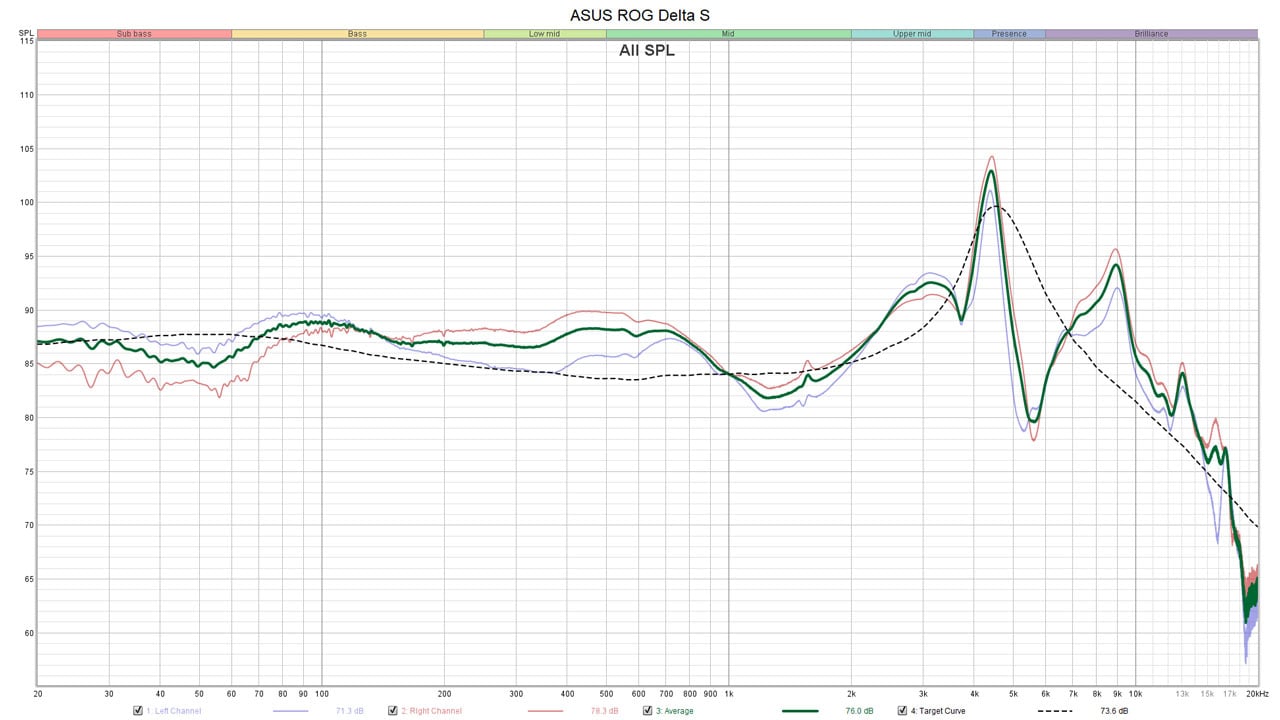Click the 3: Average legend label
The width and height of the screenshot is (1280, 720).
tap(675, 711)
